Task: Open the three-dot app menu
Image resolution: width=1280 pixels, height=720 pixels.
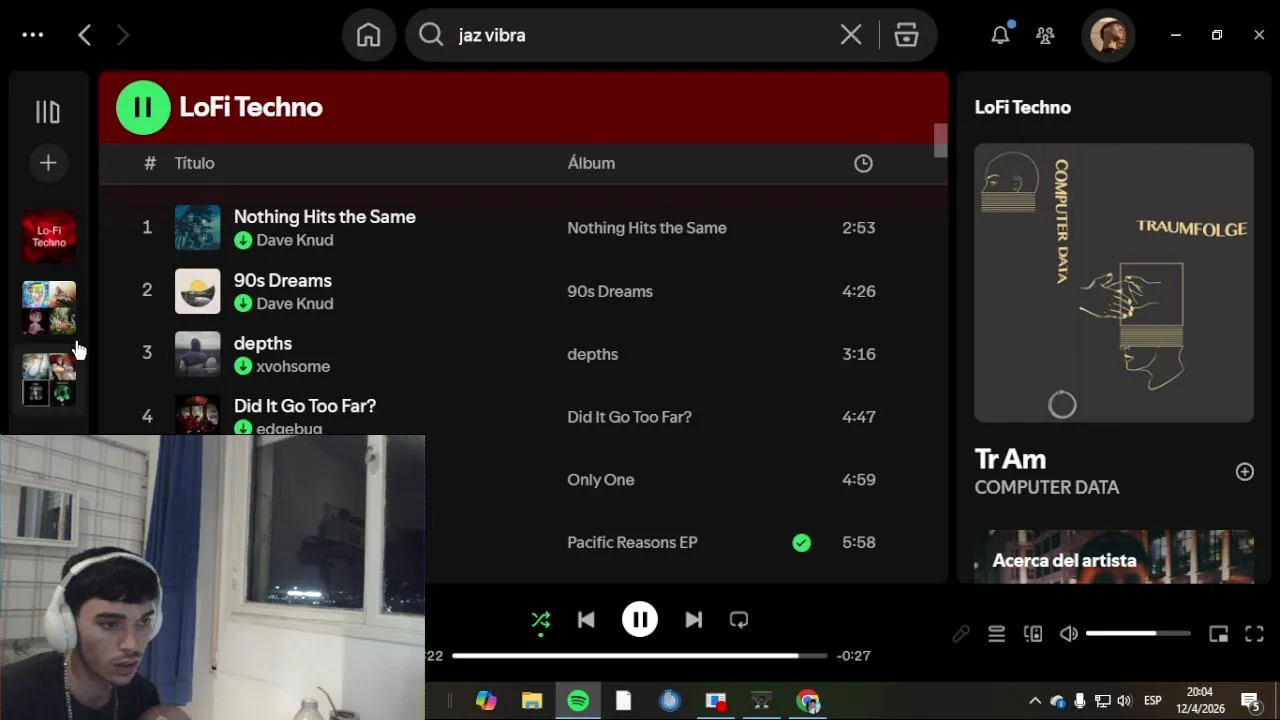Action: [x=33, y=35]
